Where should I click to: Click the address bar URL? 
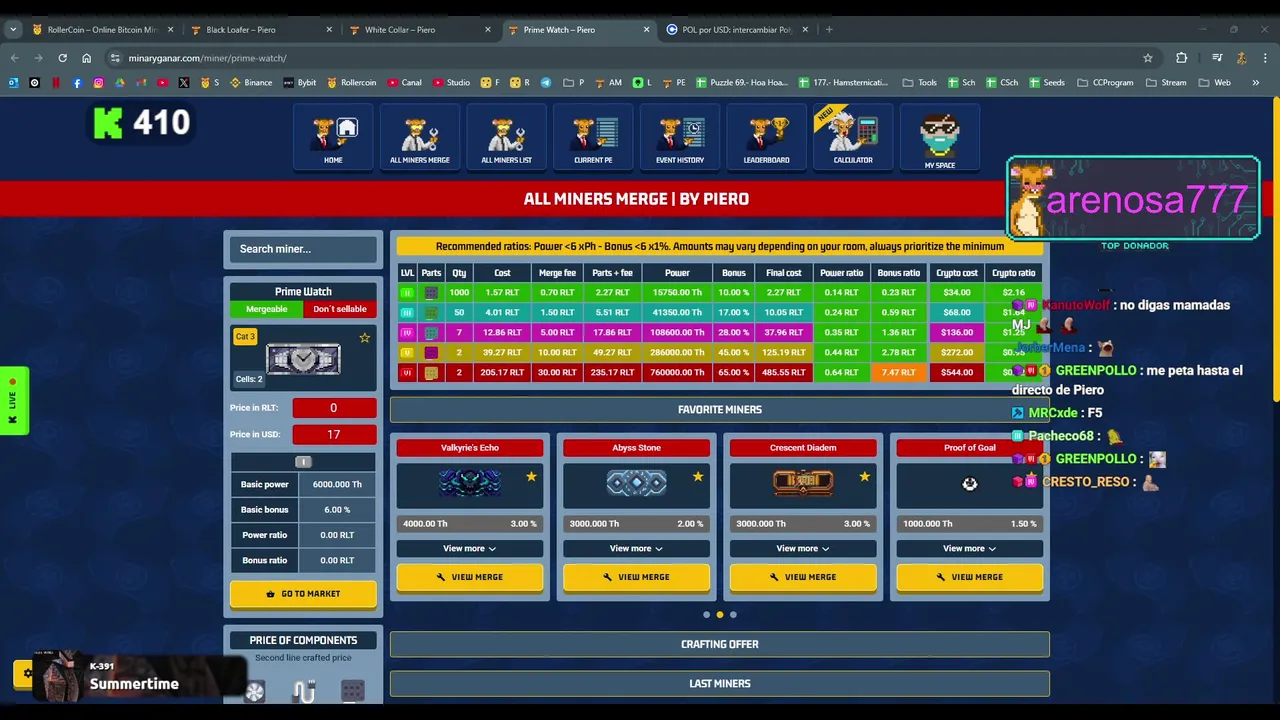207,58
